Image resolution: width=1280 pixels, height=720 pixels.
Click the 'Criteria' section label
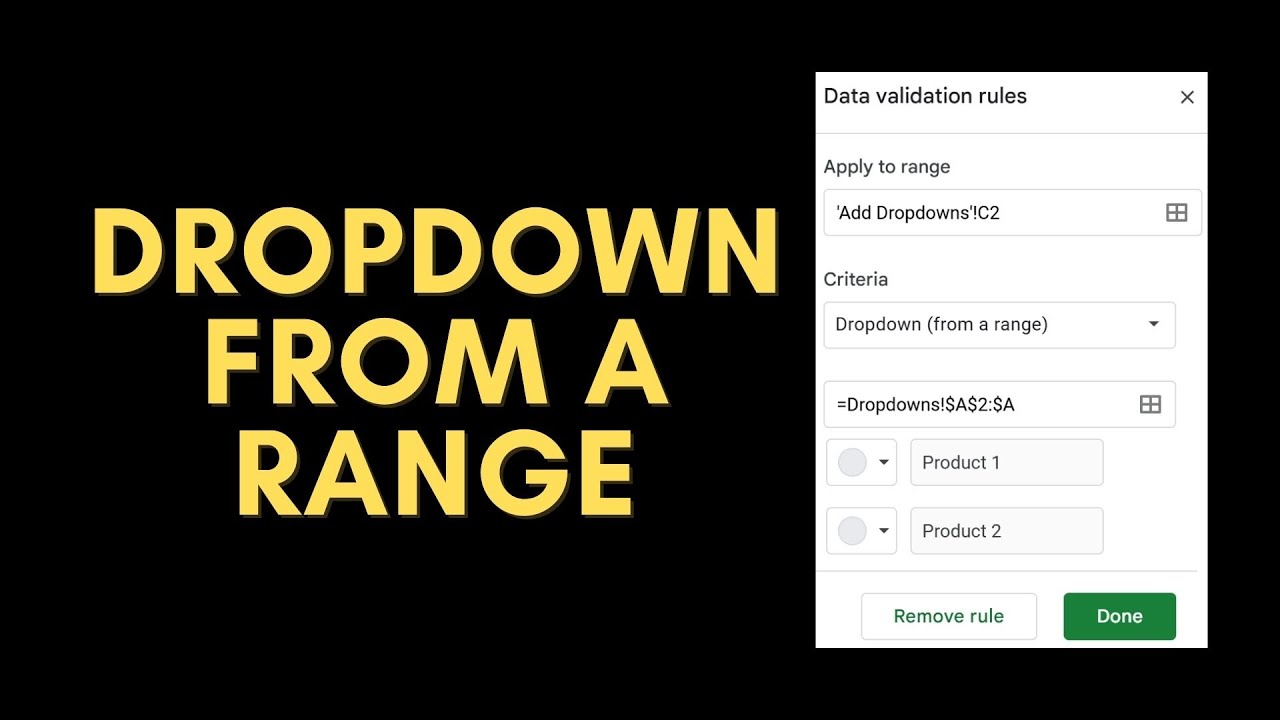point(855,279)
